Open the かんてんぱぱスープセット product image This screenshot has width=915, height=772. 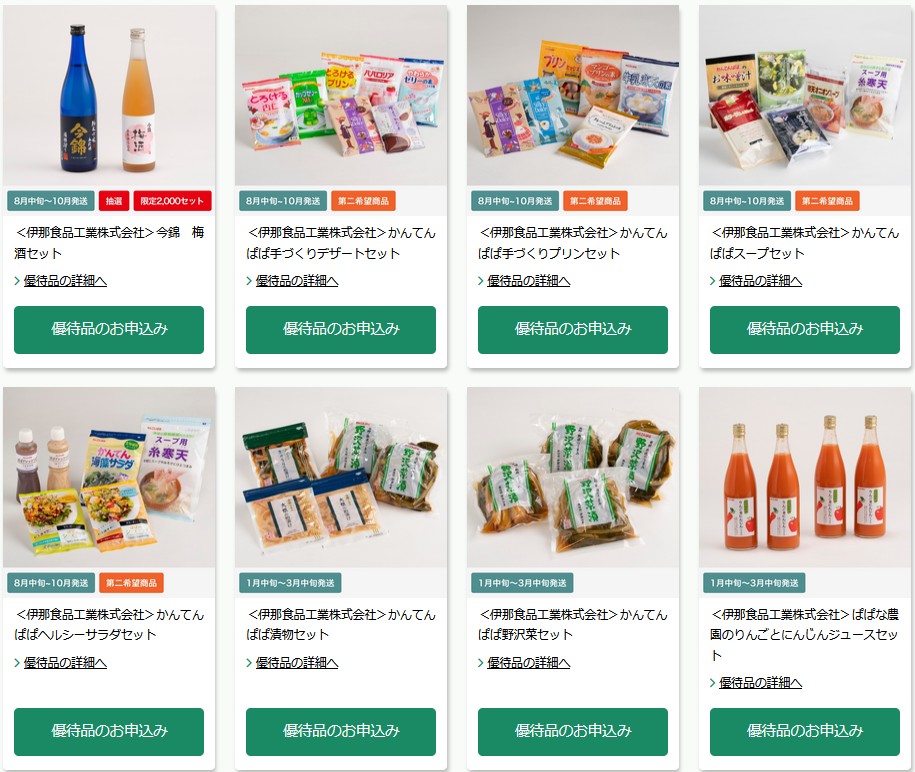(805, 95)
